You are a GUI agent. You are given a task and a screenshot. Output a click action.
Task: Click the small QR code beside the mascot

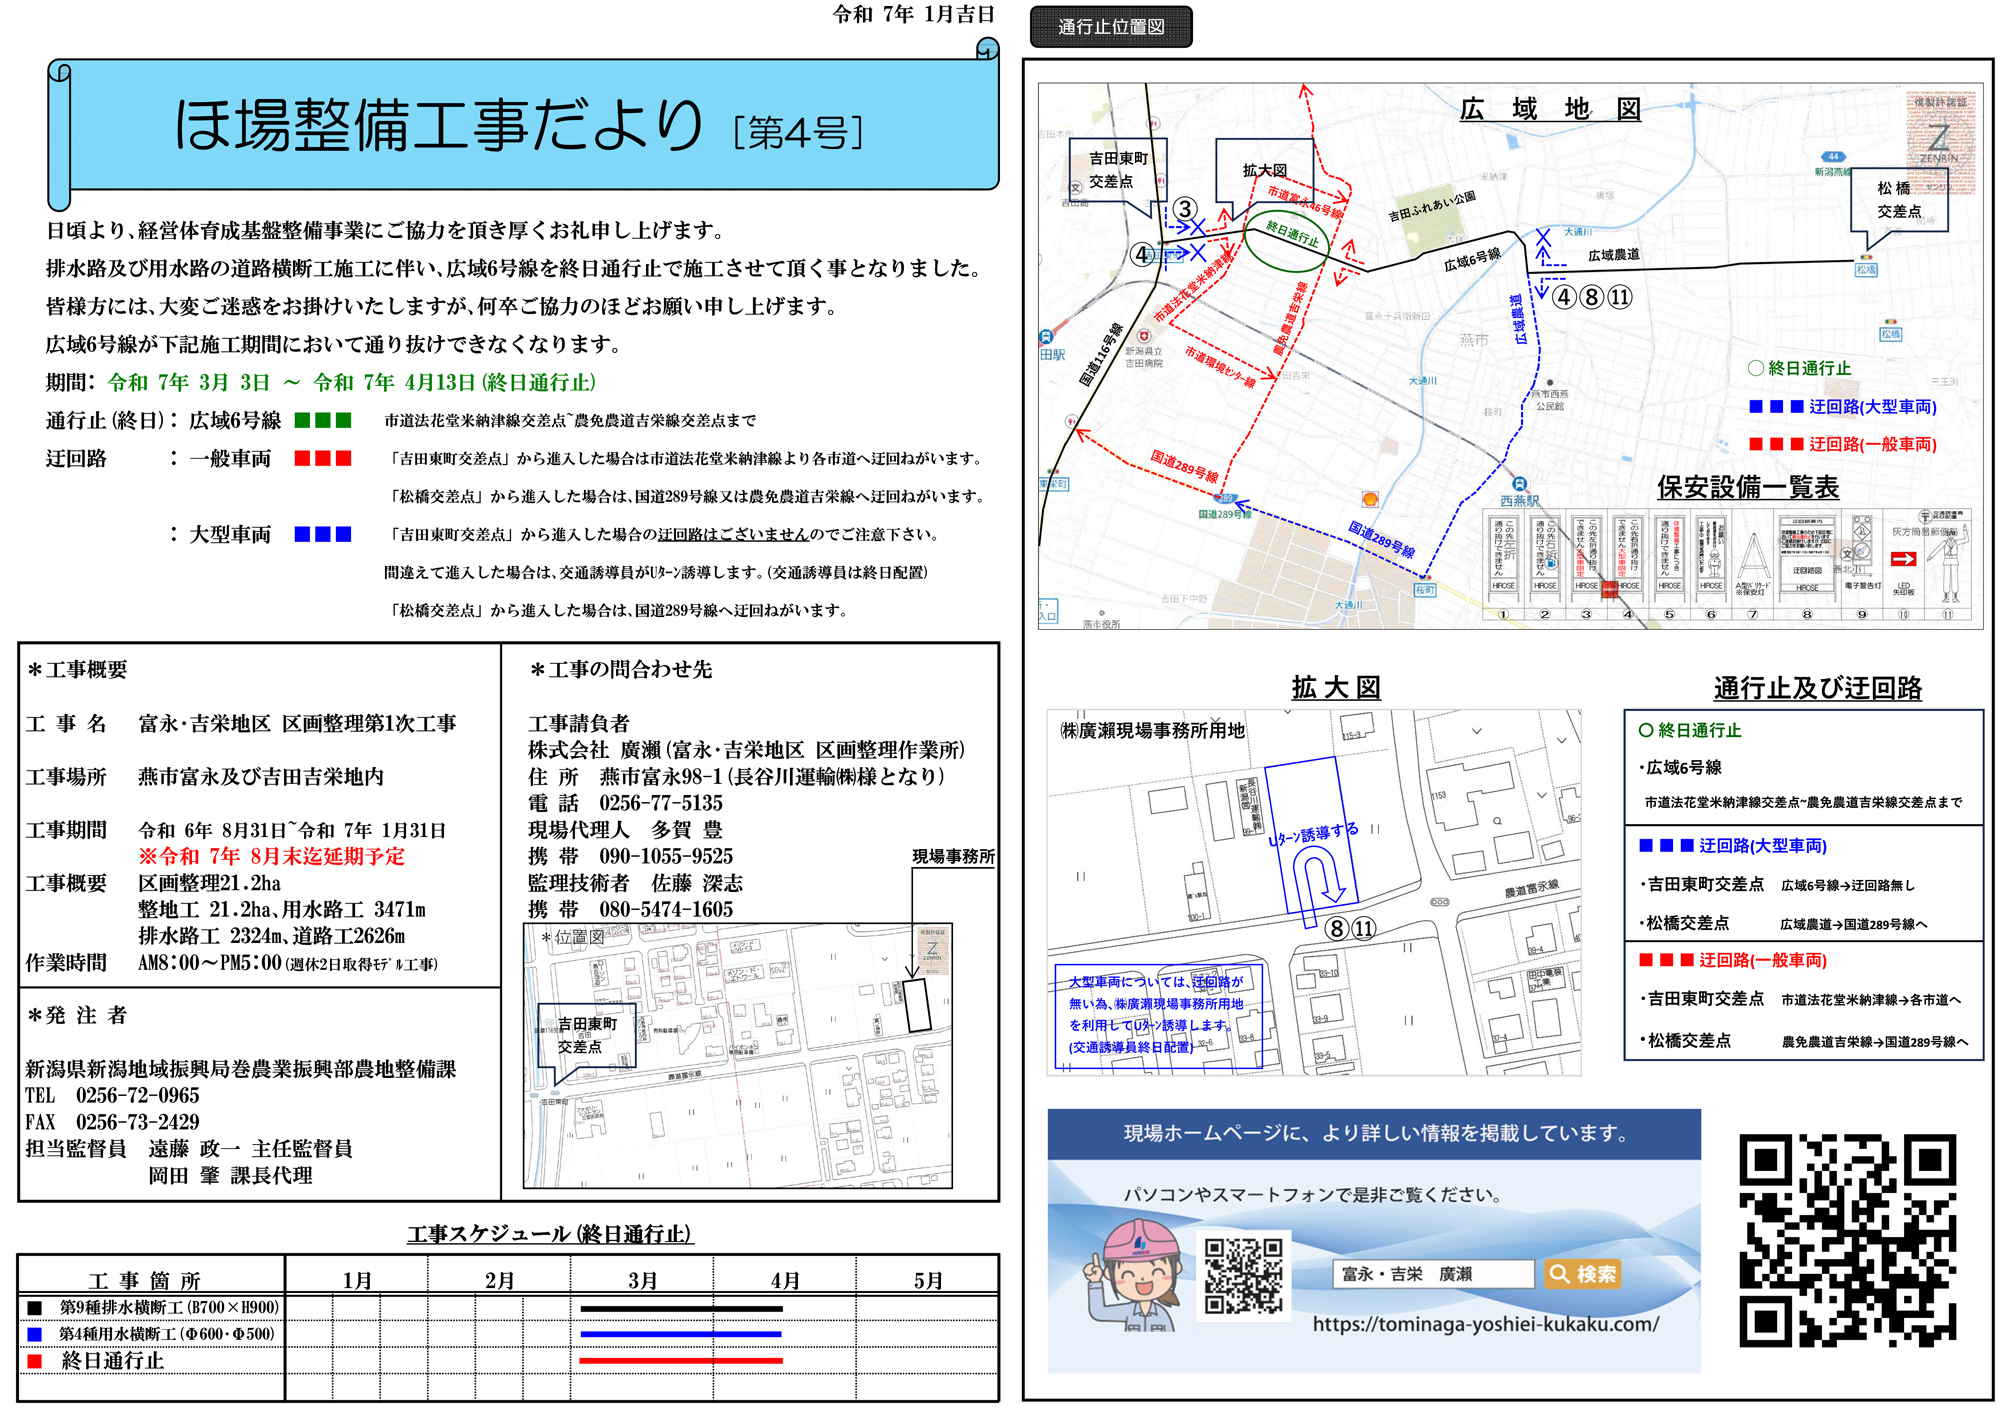(1243, 1275)
